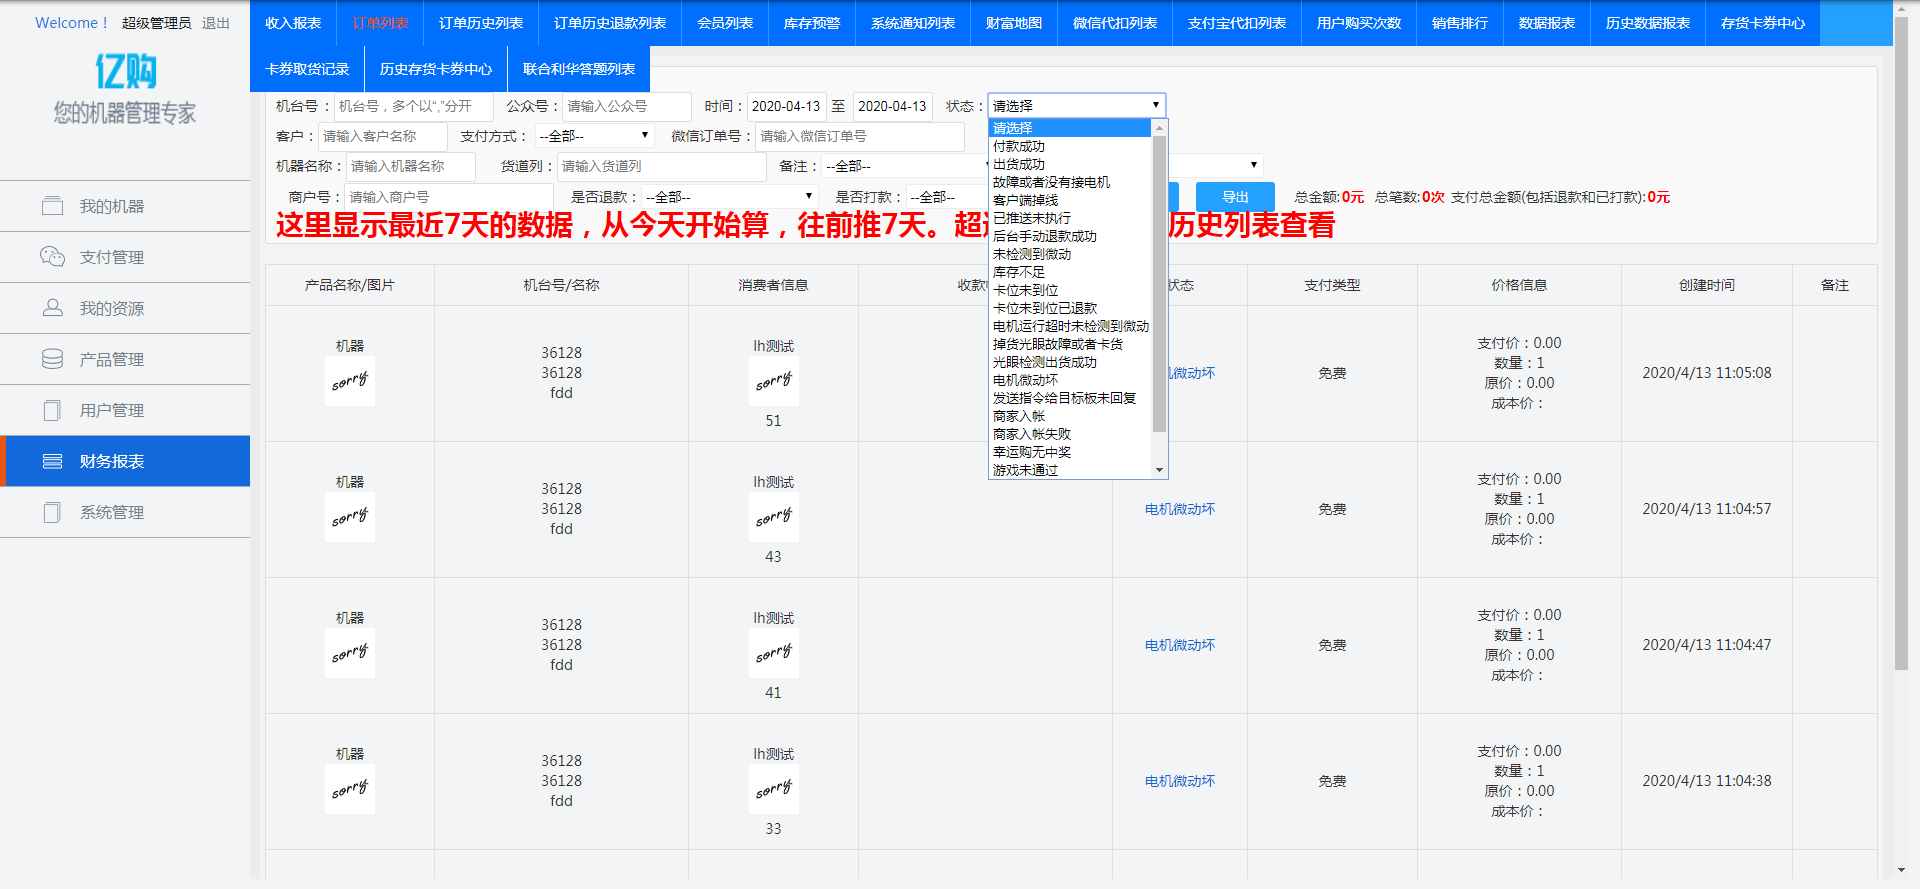This screenshot has width=1920, height=889.
Task: Open the 会员列表 tab
Action: 725,23
